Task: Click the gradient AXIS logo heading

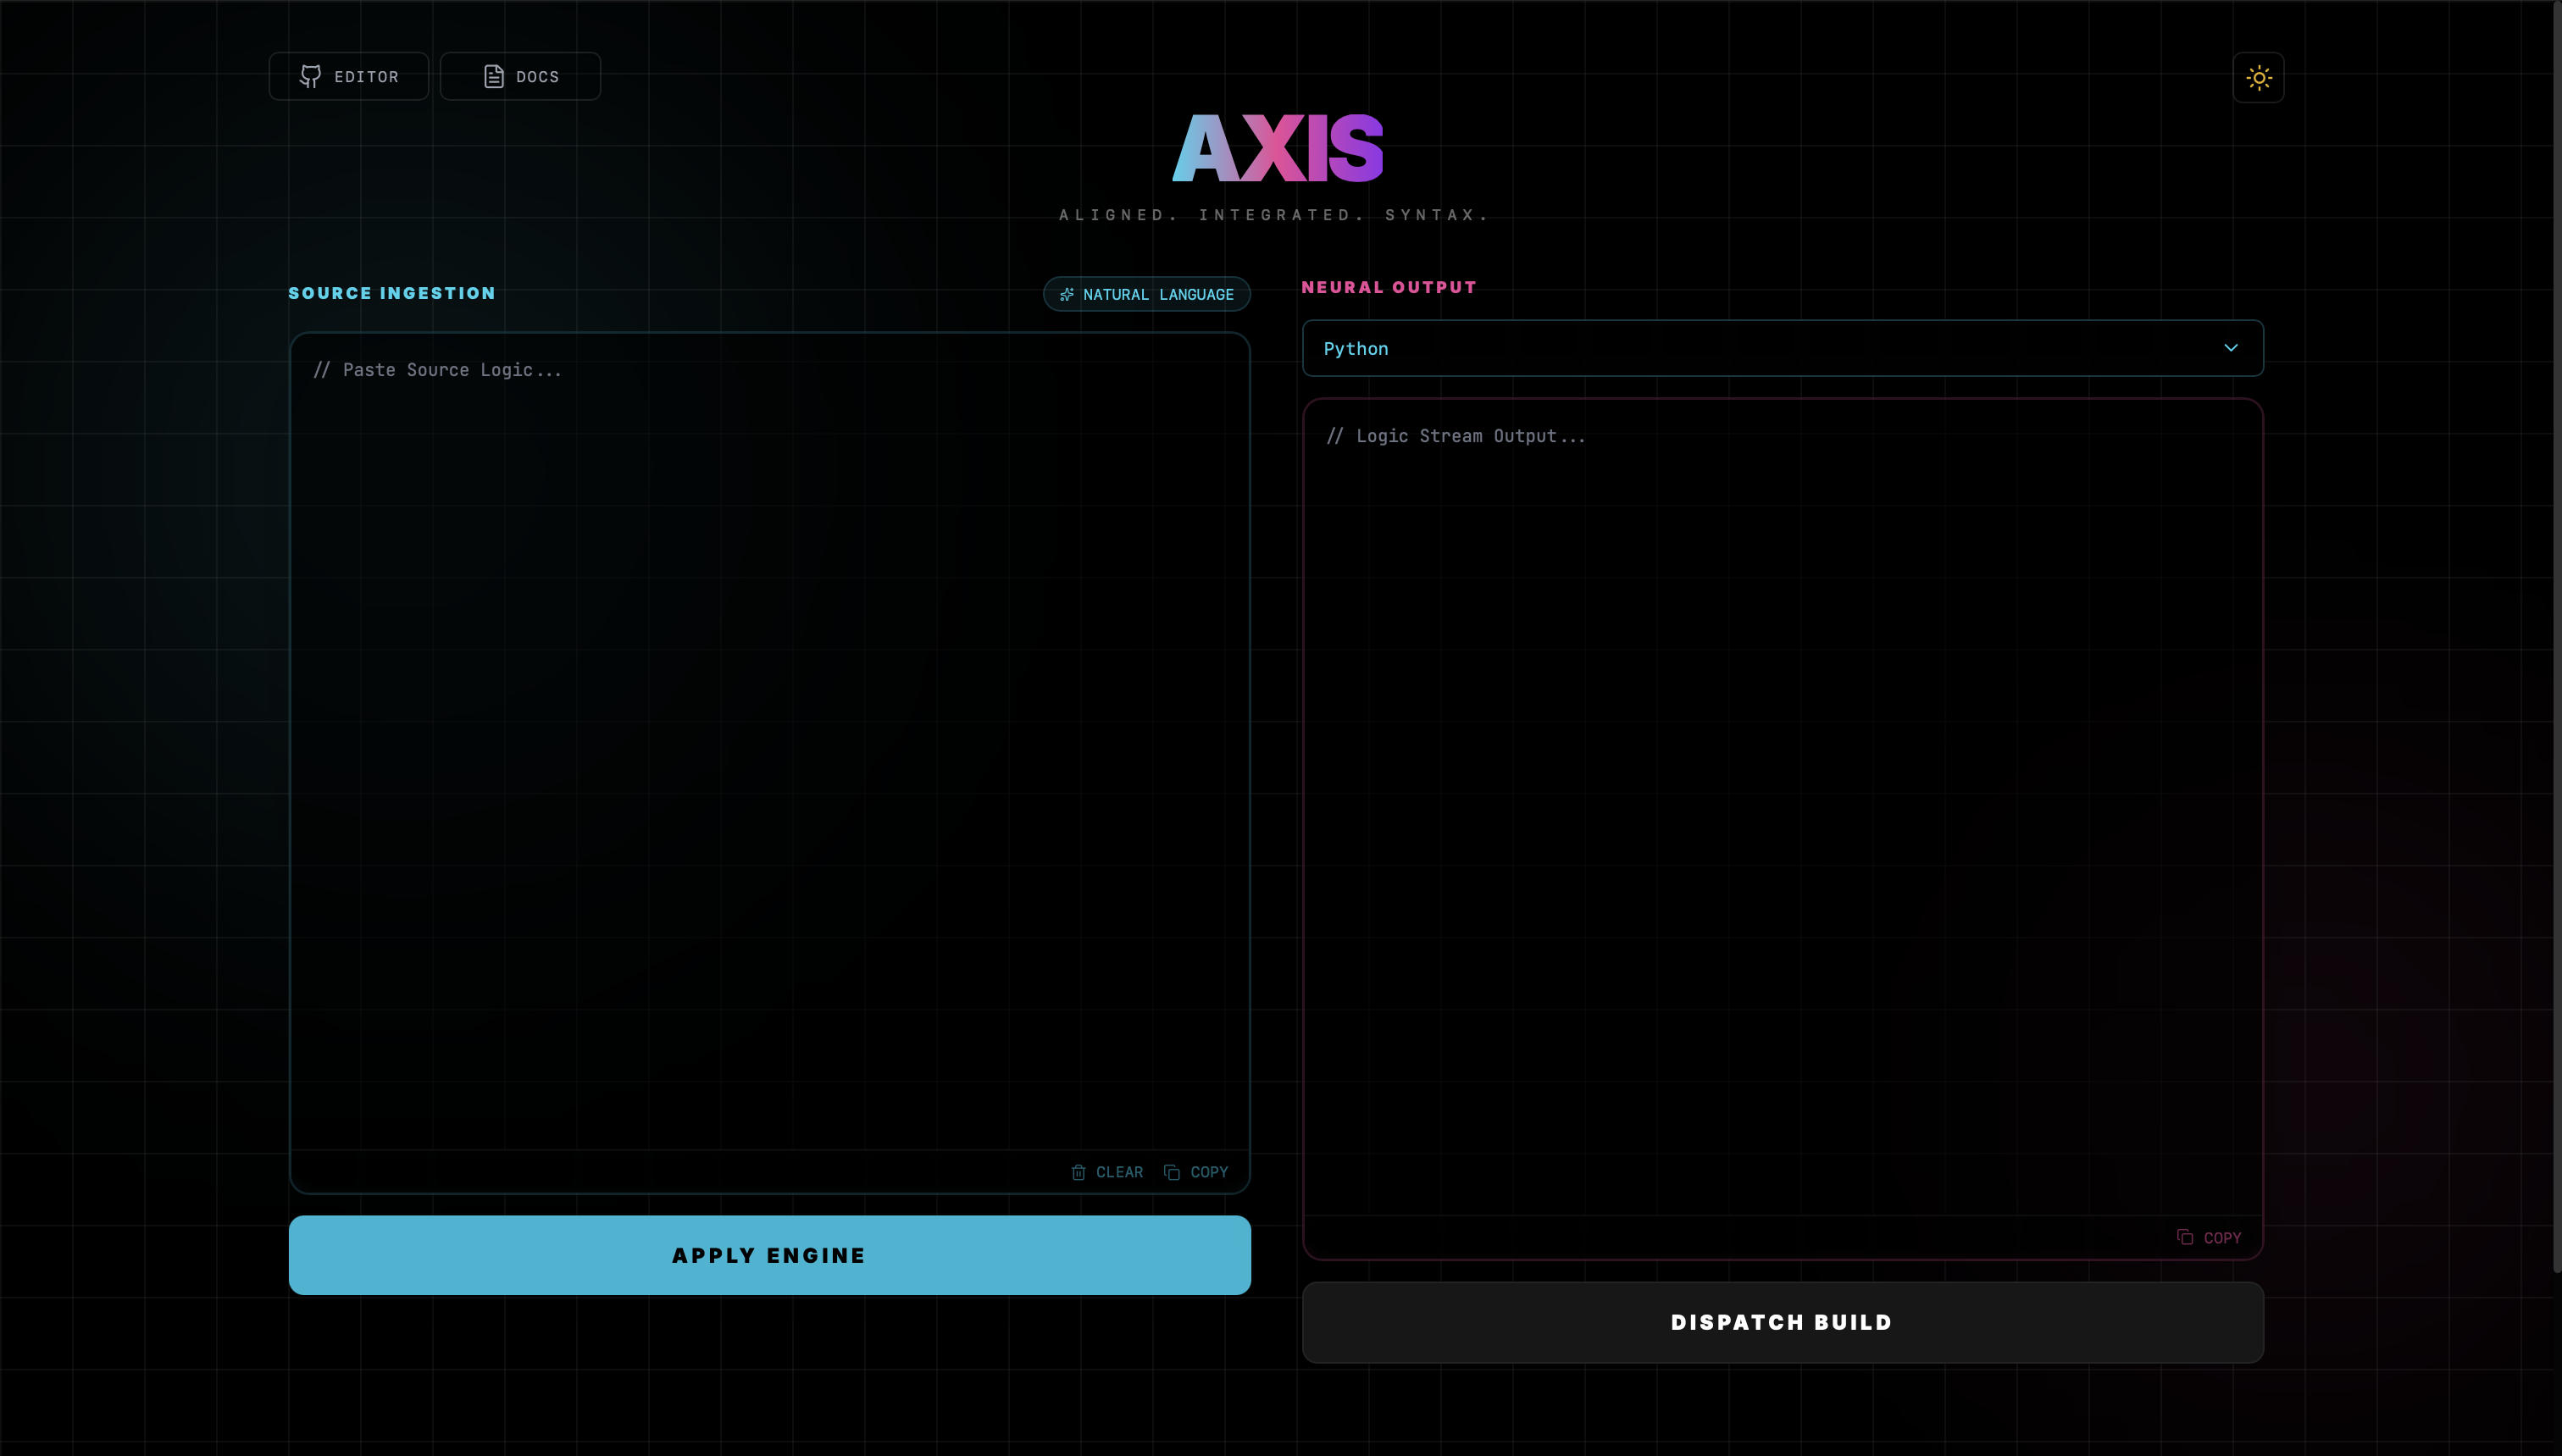Action: click(x=1278, y=150)
